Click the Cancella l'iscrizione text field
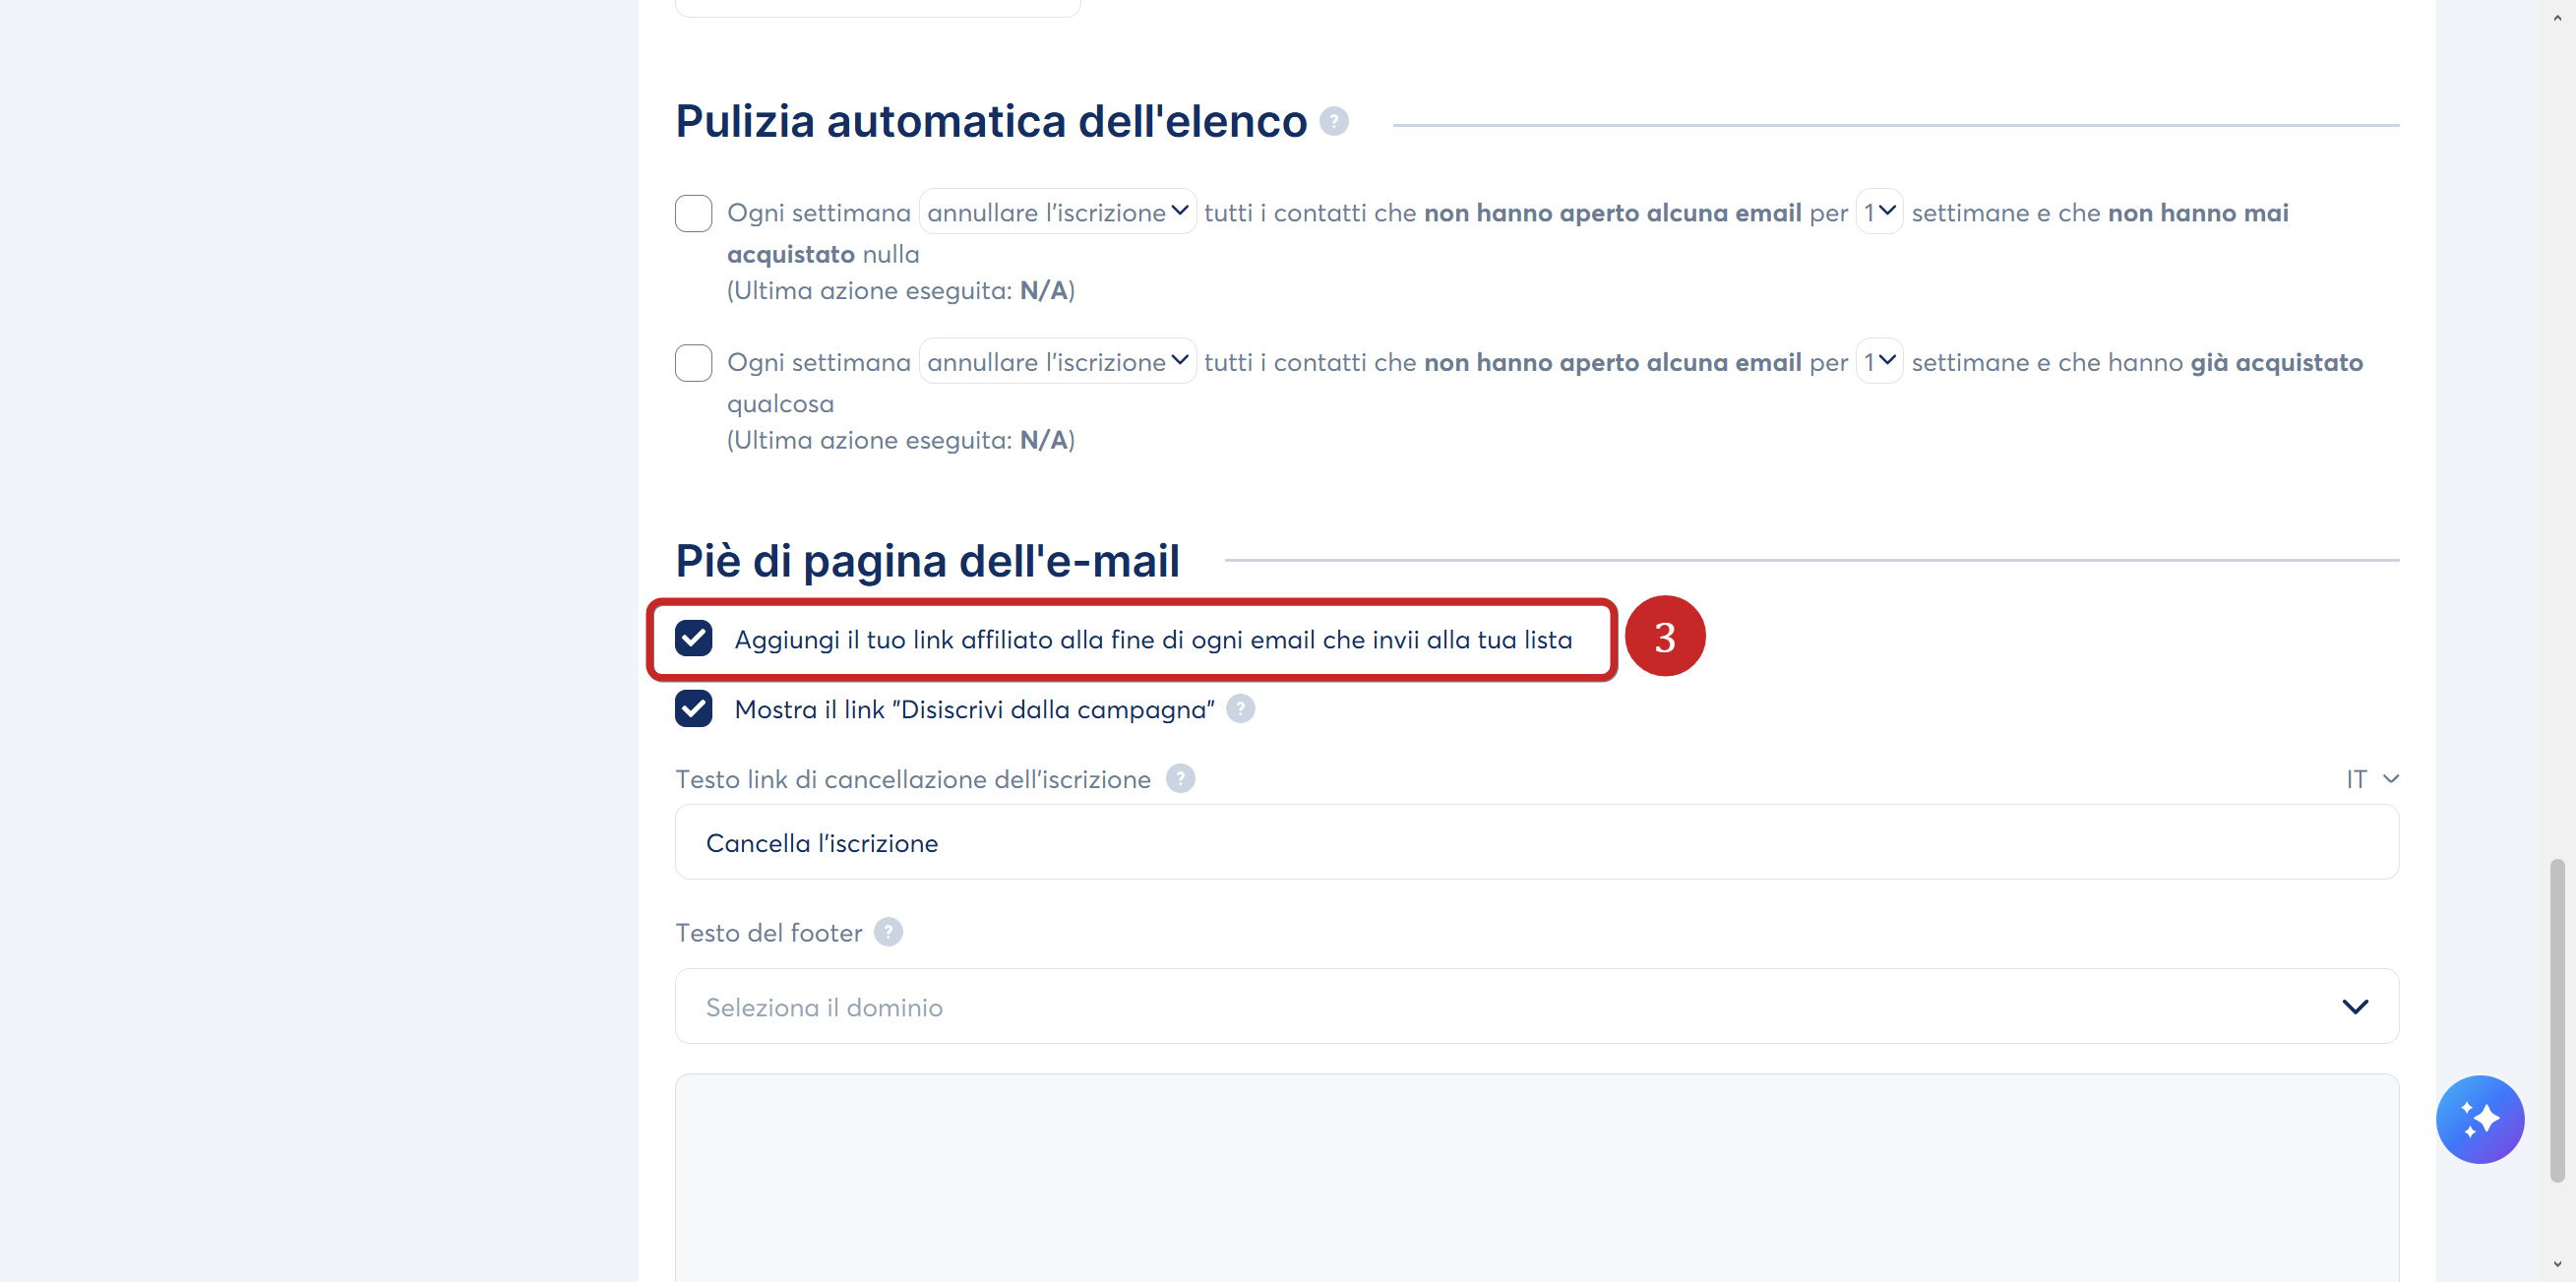The image size is (2576, 1282). coord(1536,842)
